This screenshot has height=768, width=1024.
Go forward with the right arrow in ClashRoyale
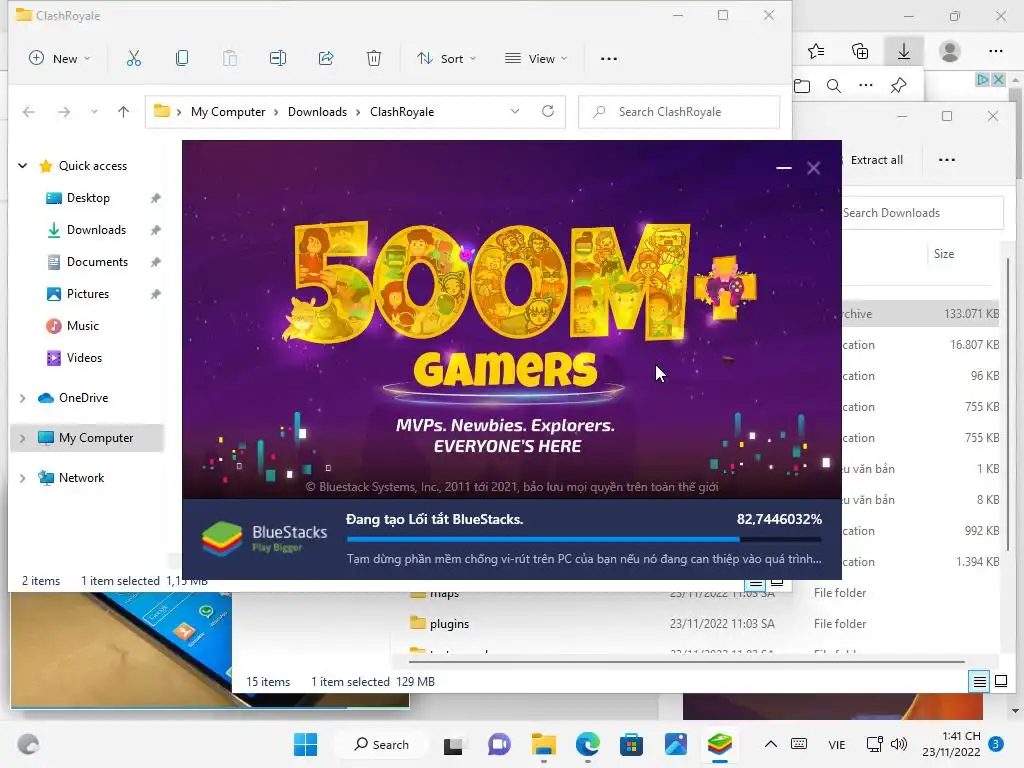(63, 112)
